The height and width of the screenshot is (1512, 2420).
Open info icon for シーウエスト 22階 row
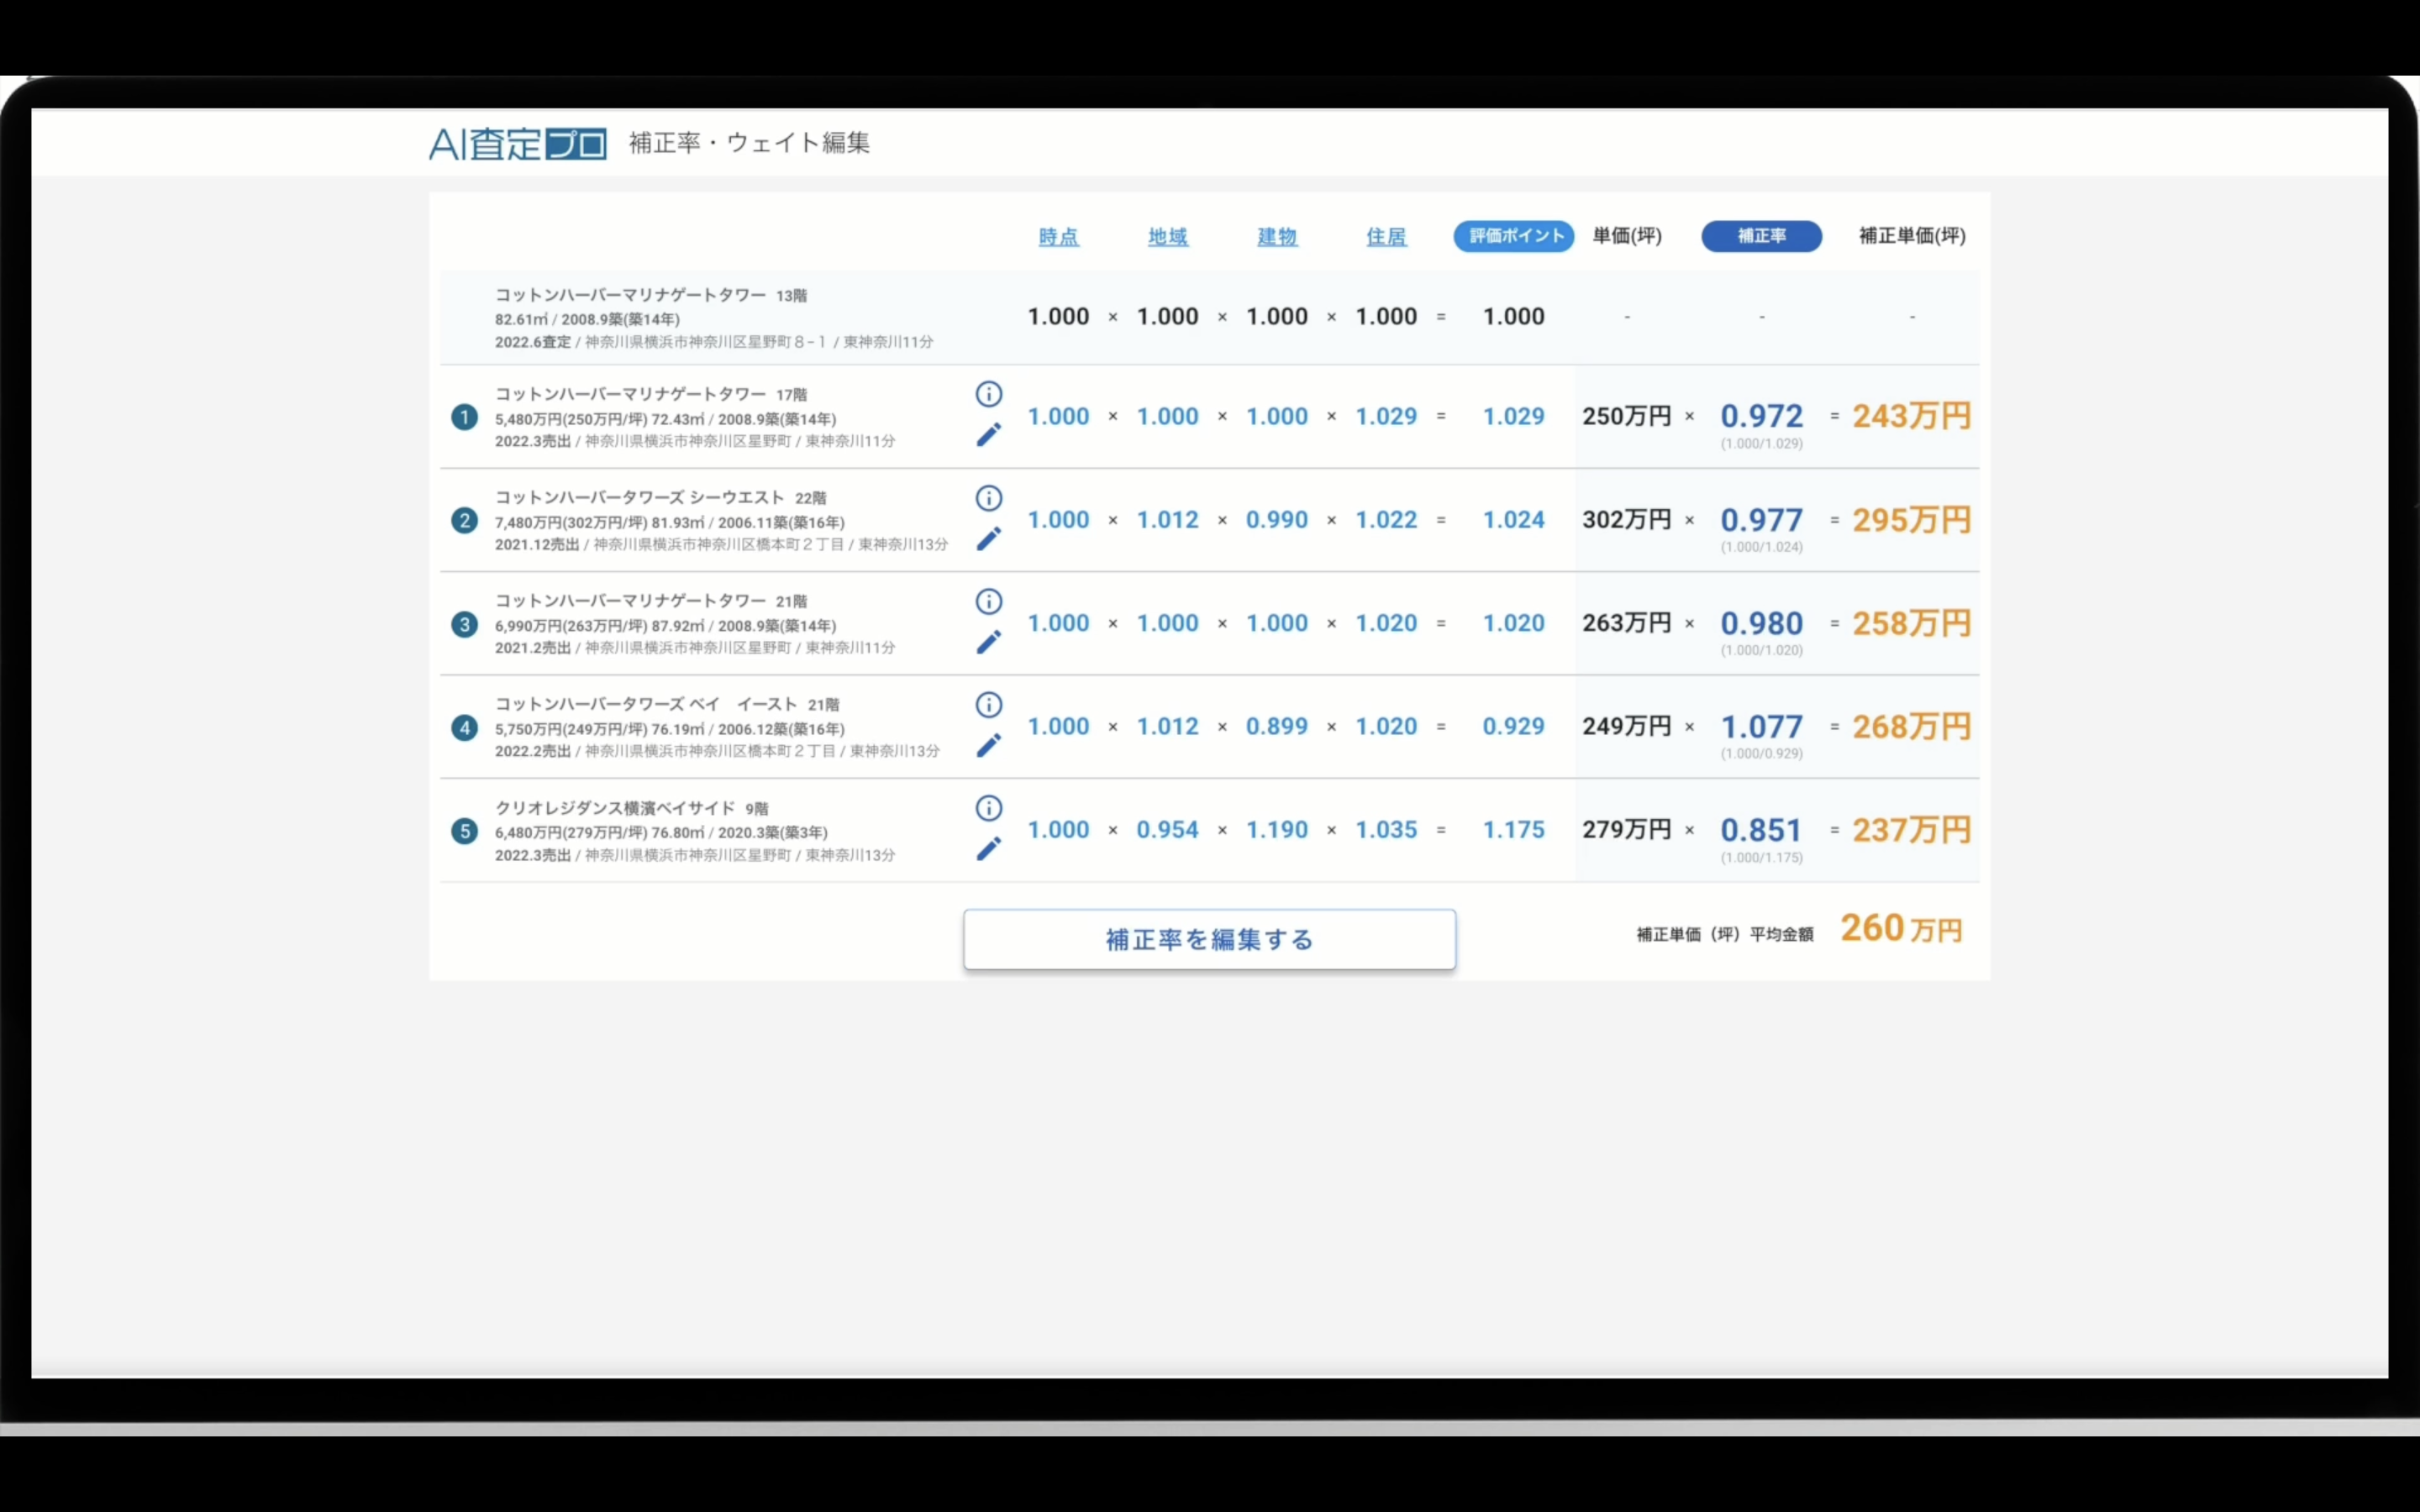(988, 498)
